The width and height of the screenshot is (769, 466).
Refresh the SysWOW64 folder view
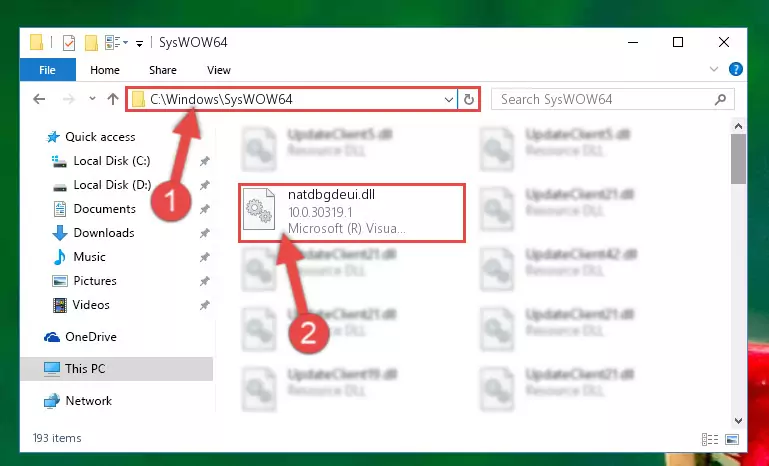tap(469, 100)
